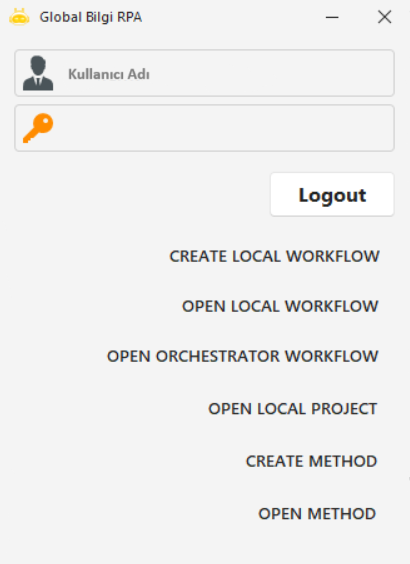Screen dimensions: 410x564
Task: Start a new local workflow
Action: pos(274,256)
